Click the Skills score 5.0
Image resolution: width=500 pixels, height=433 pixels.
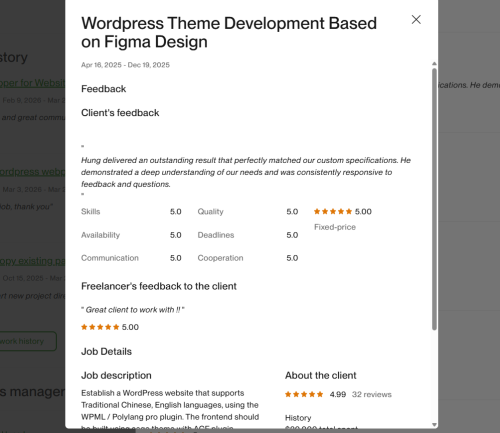(176, 212)
